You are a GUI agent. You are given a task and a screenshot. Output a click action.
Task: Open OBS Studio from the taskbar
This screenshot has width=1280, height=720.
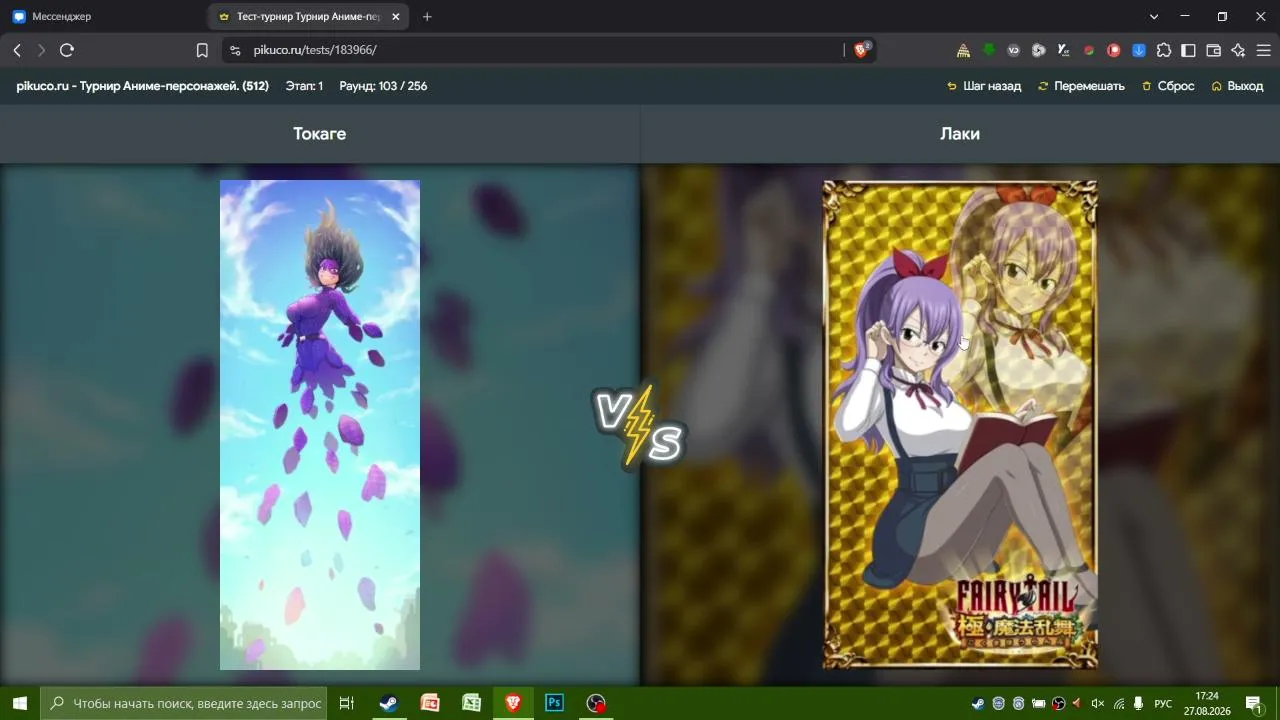(596, 703)
